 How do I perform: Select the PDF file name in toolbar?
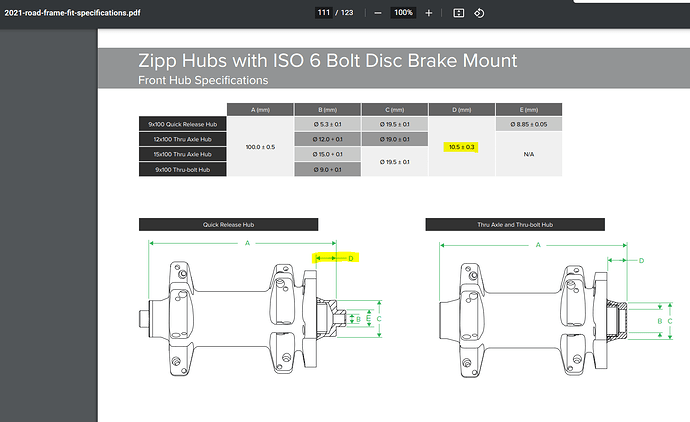73,13
